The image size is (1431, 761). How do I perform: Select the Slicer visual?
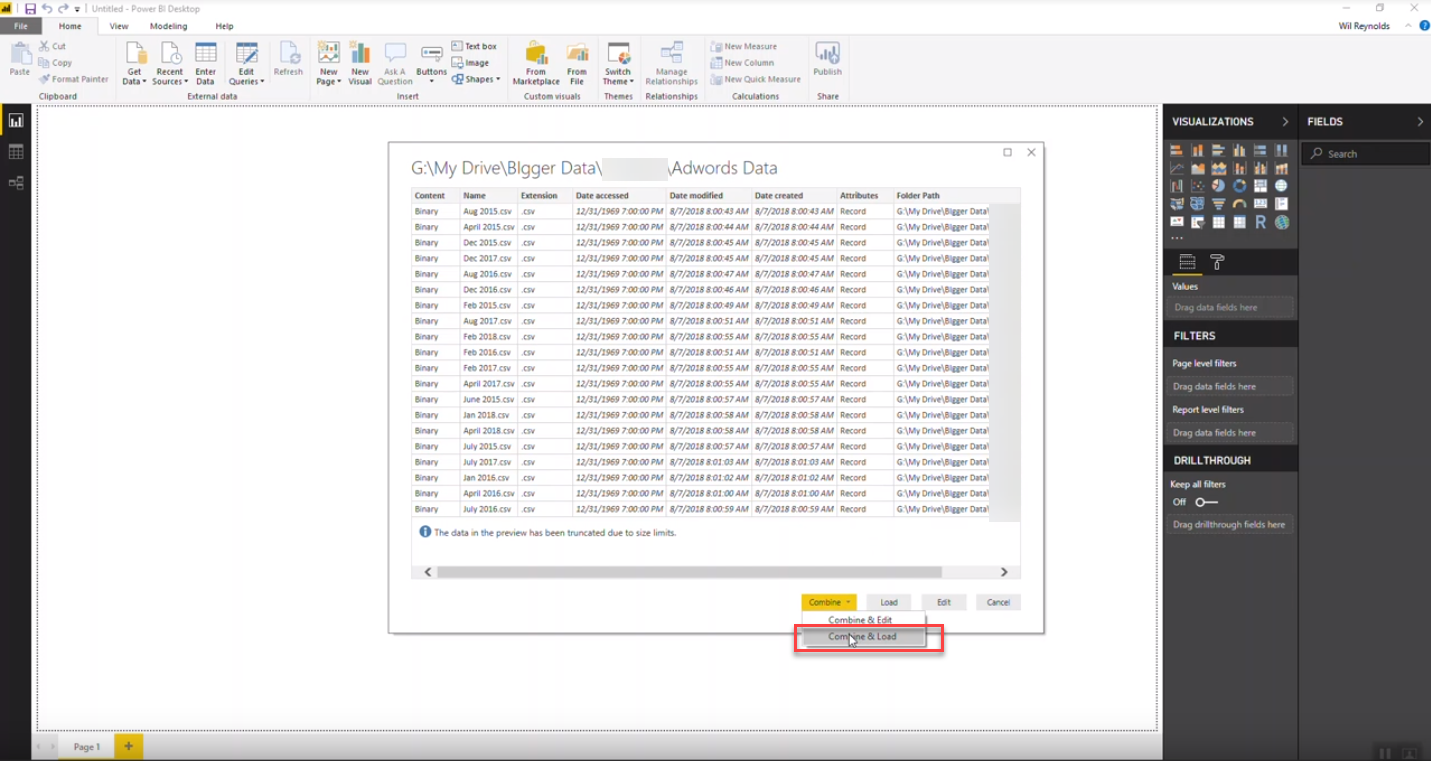pos(1198,222)
